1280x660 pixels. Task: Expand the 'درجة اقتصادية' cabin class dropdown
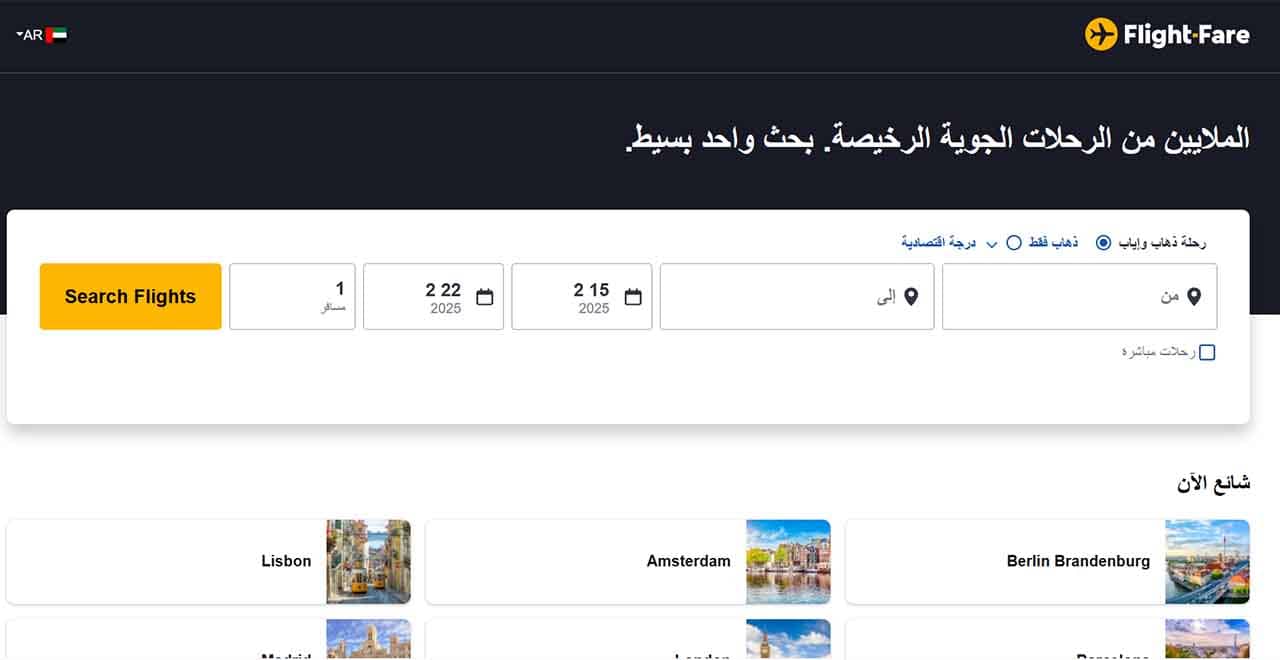(949, 243)
